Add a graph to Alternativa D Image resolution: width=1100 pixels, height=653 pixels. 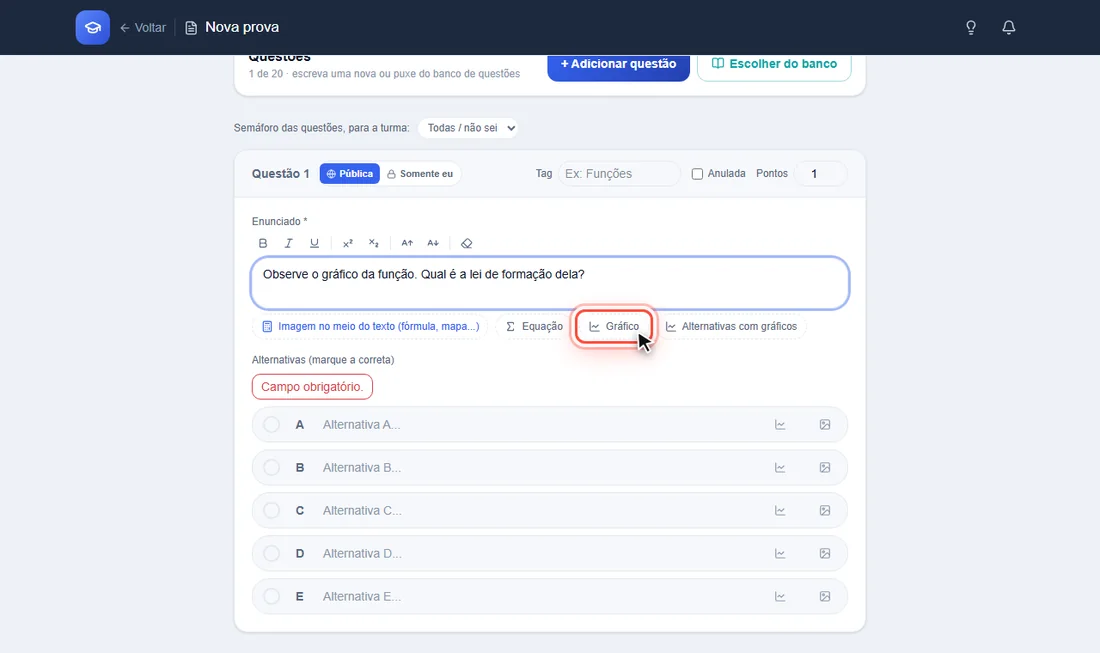pos(780,553)
